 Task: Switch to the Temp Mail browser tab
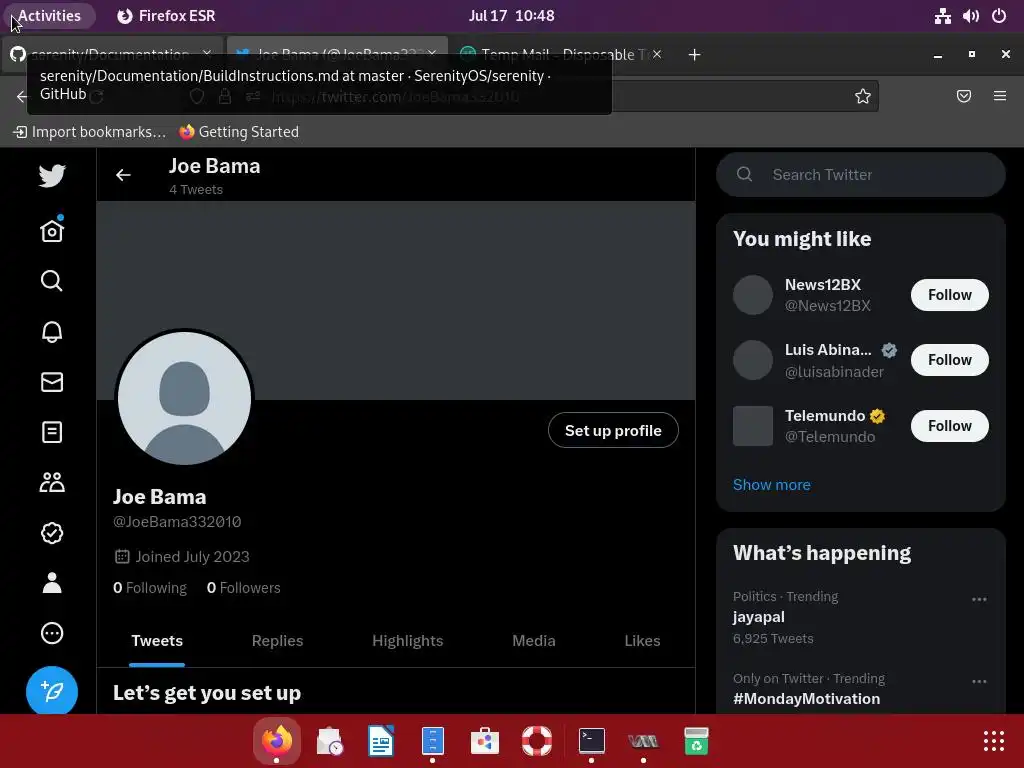pyautogui.click(x=560, y=55)
